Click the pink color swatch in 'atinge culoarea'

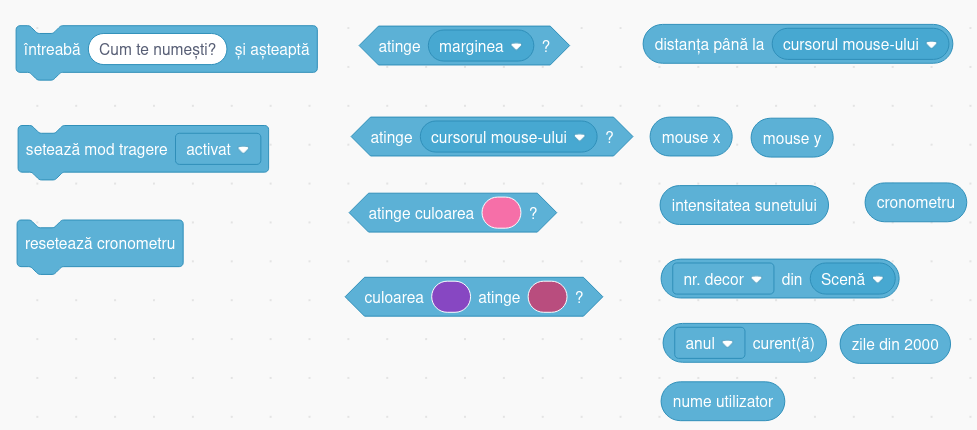click(501, 213)
